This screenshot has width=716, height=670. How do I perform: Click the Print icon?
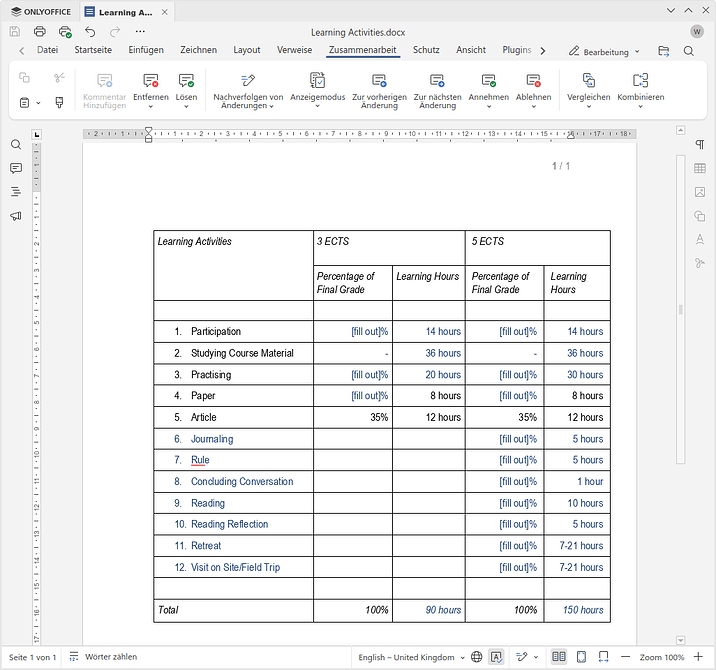click(x=40, y=32)
